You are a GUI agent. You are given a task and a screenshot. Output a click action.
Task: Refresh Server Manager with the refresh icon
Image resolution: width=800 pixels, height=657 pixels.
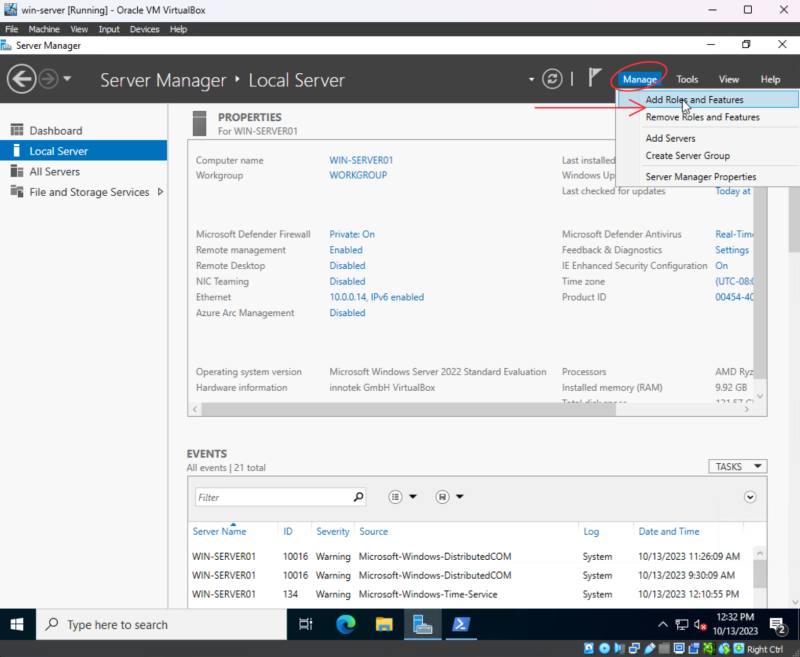coord(552,79)
